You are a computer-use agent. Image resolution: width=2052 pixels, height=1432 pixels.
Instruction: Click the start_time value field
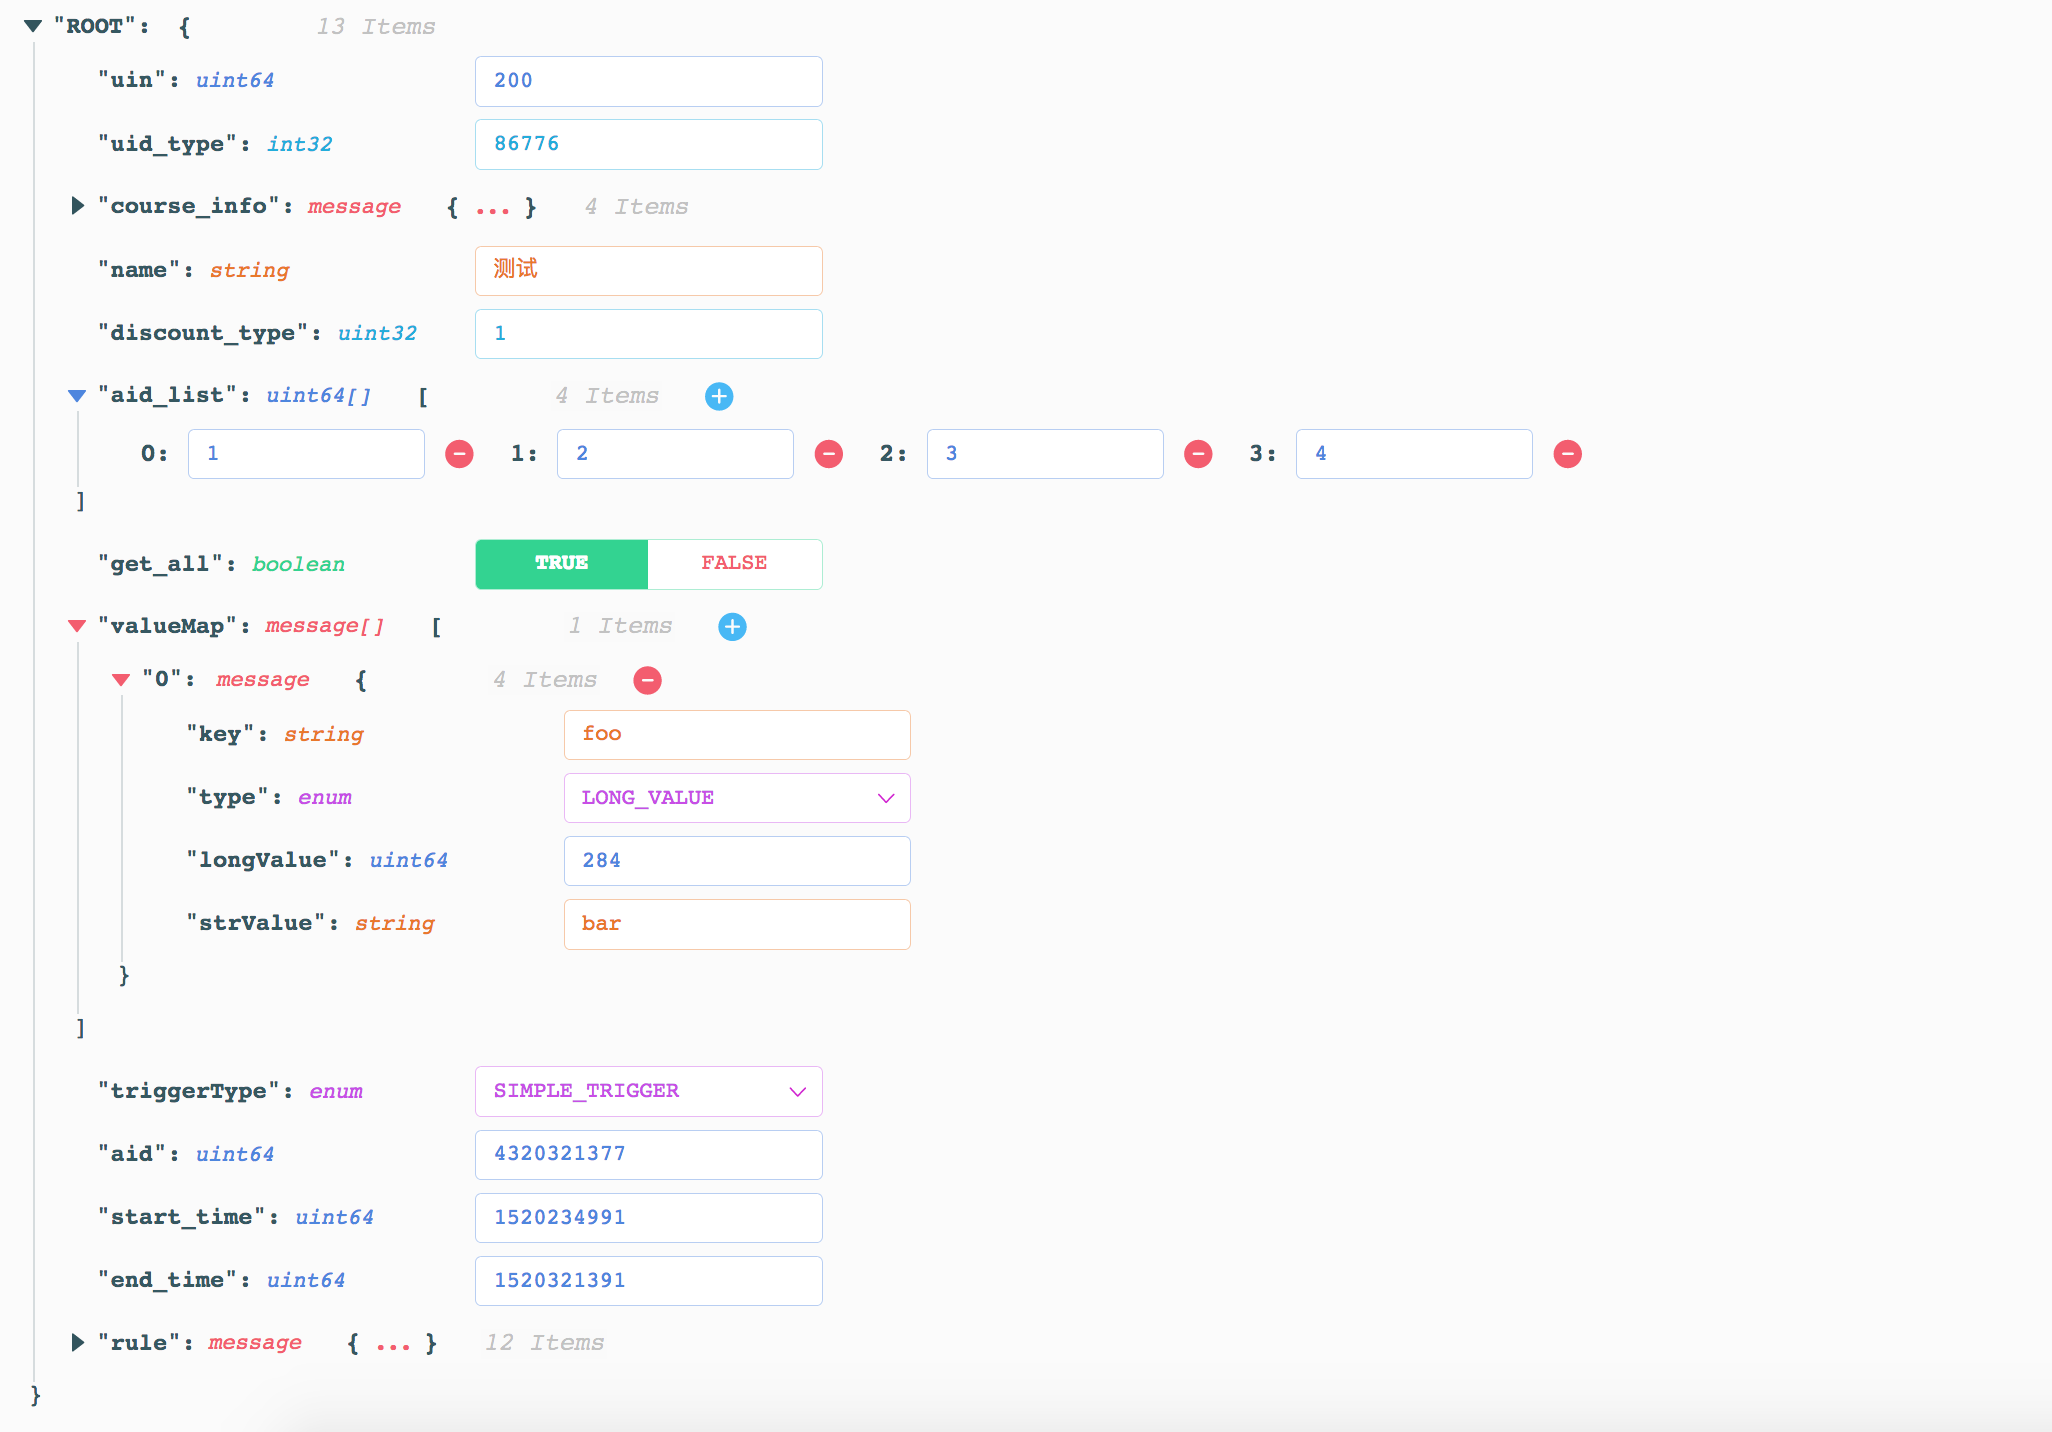[x=648, y=1217]
